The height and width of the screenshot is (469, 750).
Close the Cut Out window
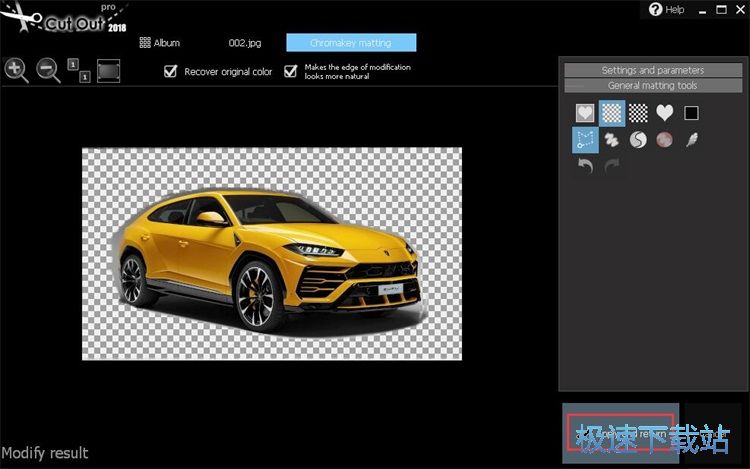[x=740, y=10]
